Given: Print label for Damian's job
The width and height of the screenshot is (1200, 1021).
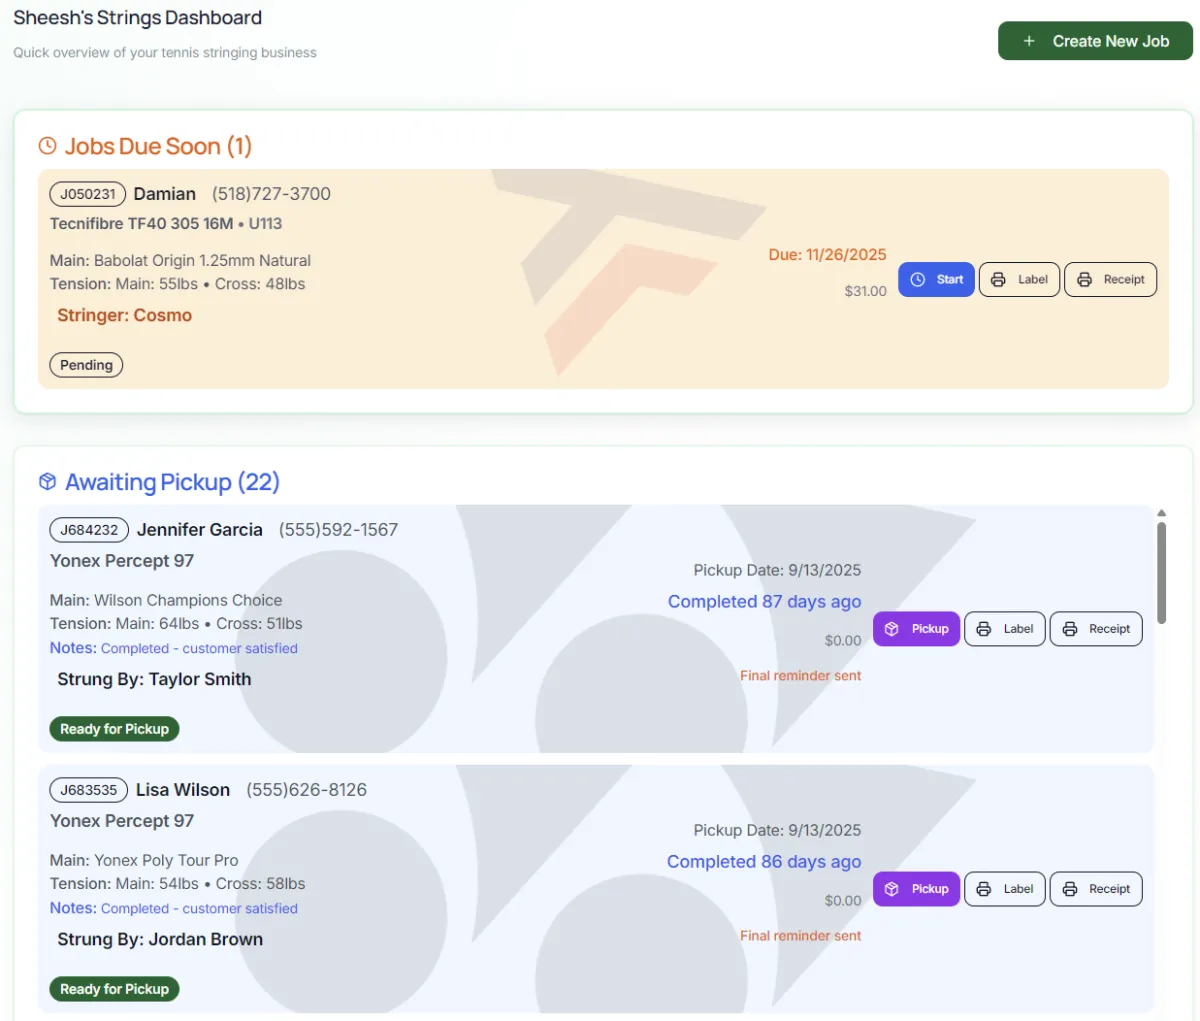Looking at the screenshot, I should pos(1019,280).
